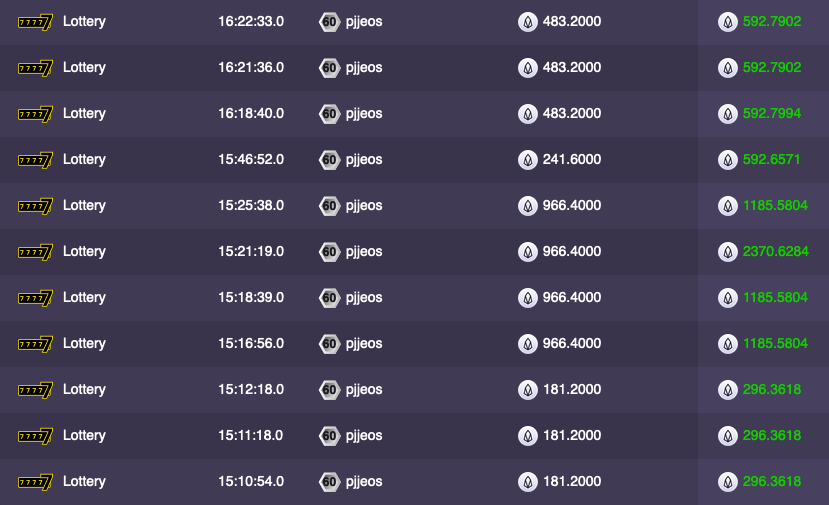Image resolution: width=829 pixels, height=505 pixels.
Task: Open the Lottery game from 15:11:18.0 row
Action: (x=84, y=436)
